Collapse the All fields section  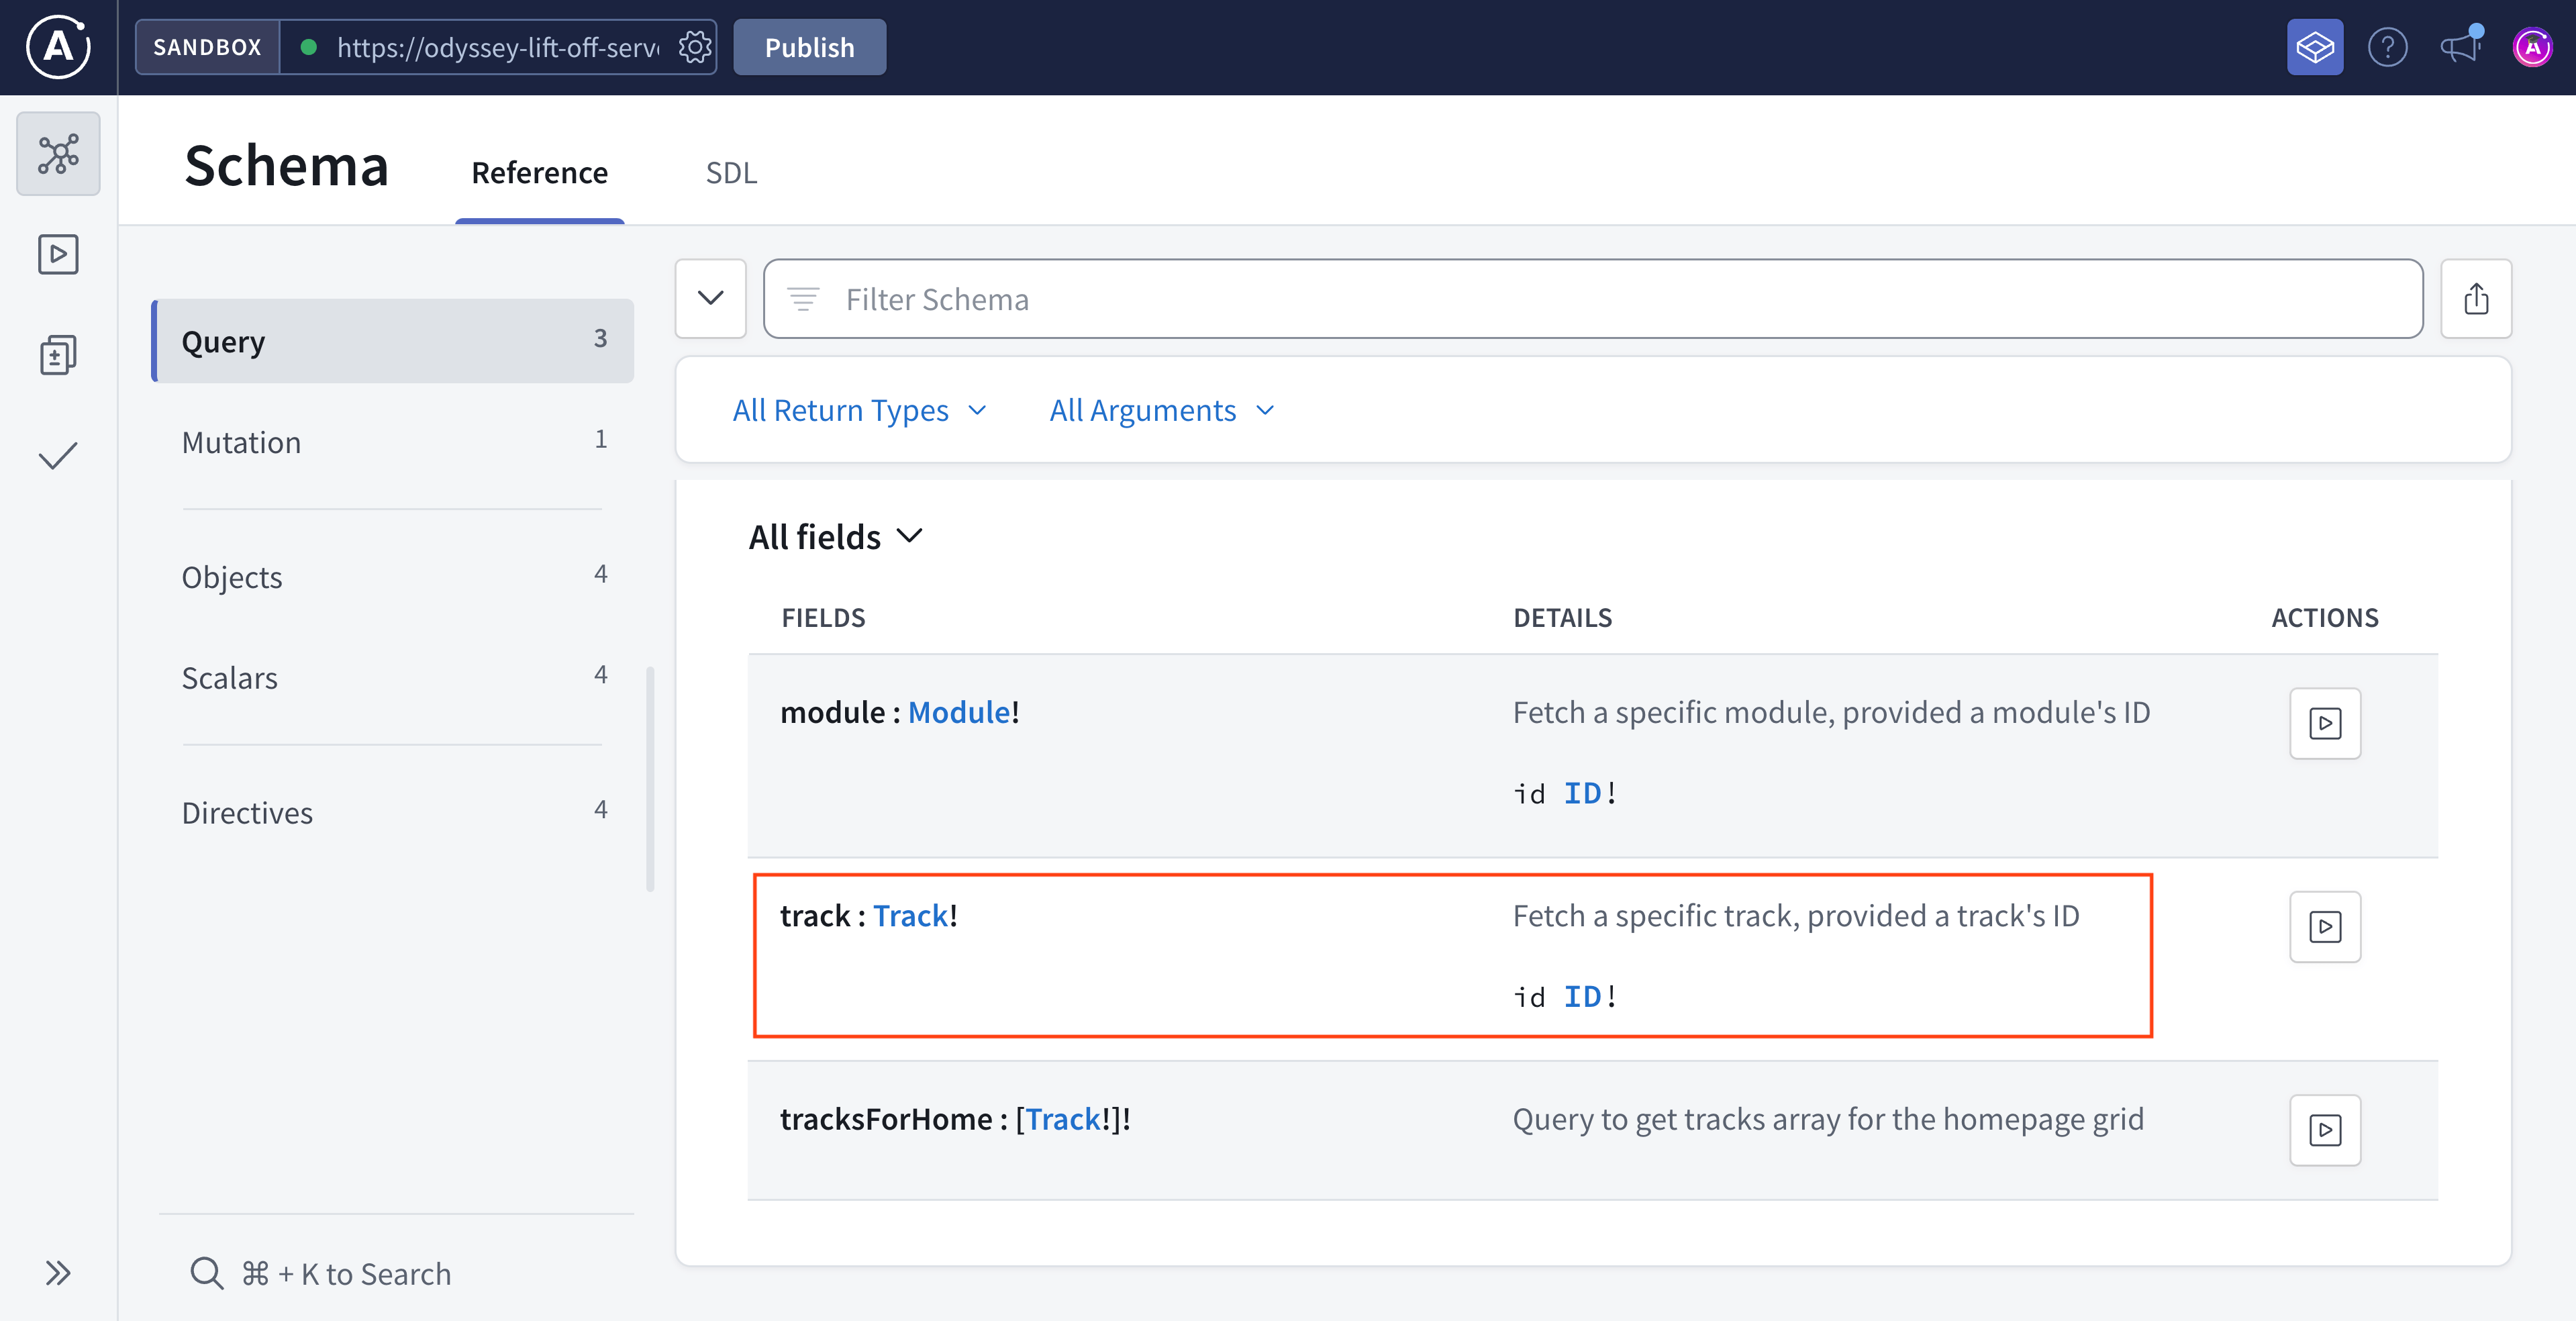[836, 536]
